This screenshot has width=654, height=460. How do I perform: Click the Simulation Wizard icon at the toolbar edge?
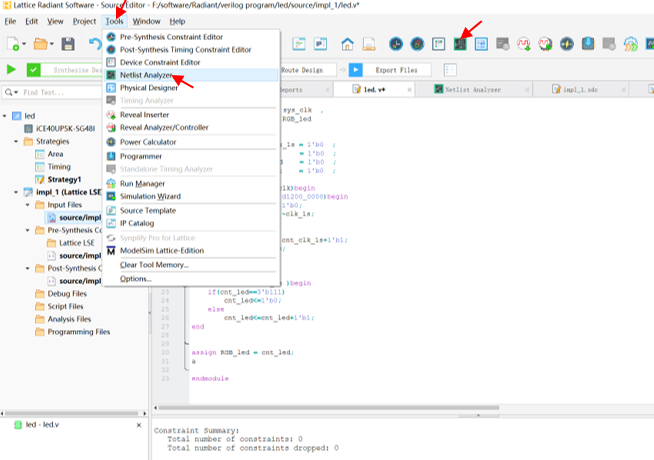click(649, 44)
